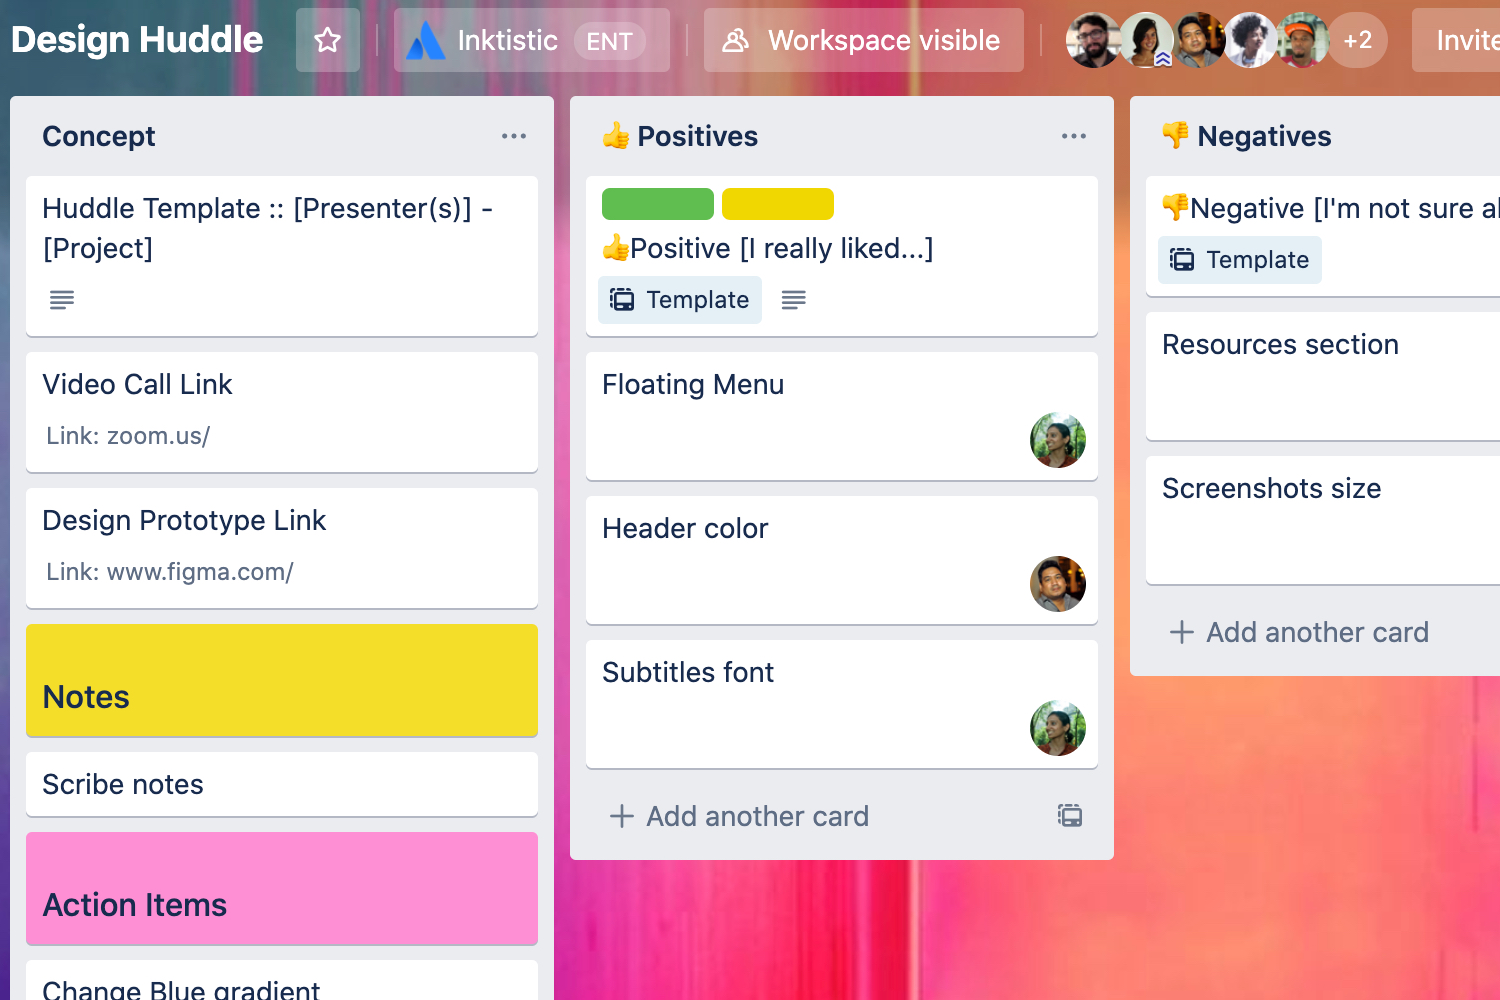Create card from template icon in Positives
Image resolution: width=1500 pixels, height=1000 pixels.
1069,816
